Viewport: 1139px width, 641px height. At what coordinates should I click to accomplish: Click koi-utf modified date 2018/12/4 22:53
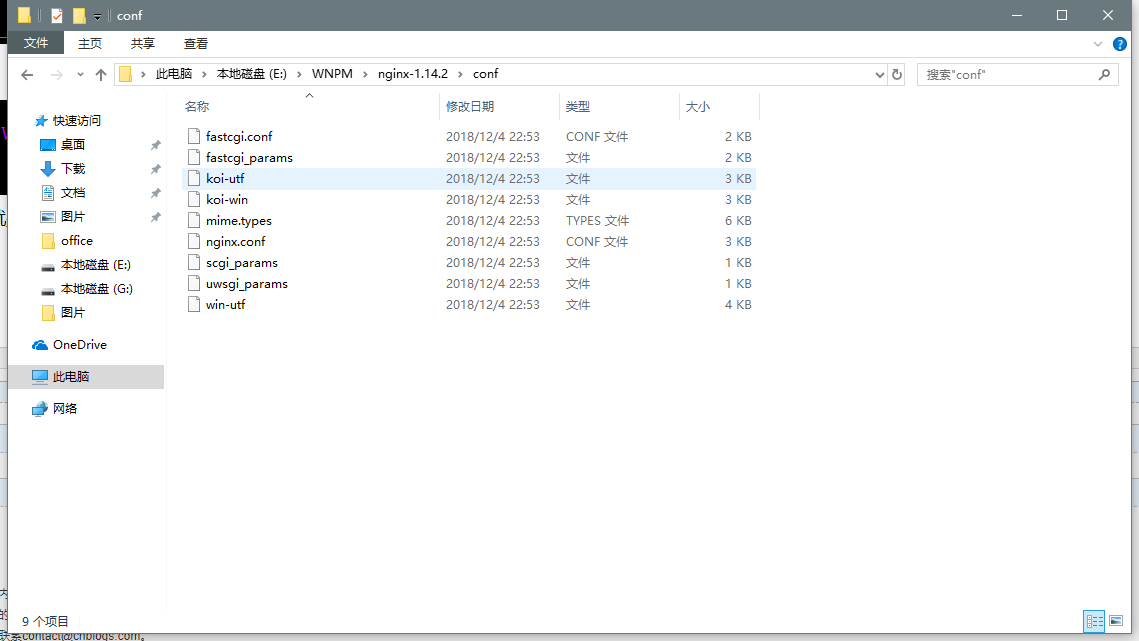point(493,179)
